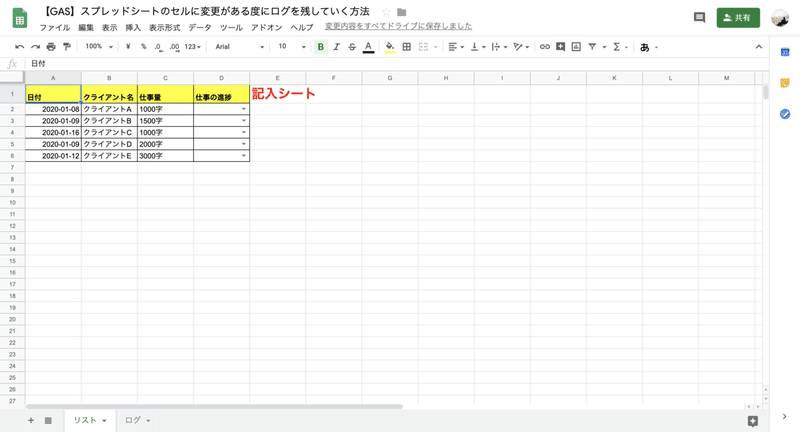Click the saved-to-Drive status link
The width and height of the screenshot is (800, 432).
(x=398, y=26)
